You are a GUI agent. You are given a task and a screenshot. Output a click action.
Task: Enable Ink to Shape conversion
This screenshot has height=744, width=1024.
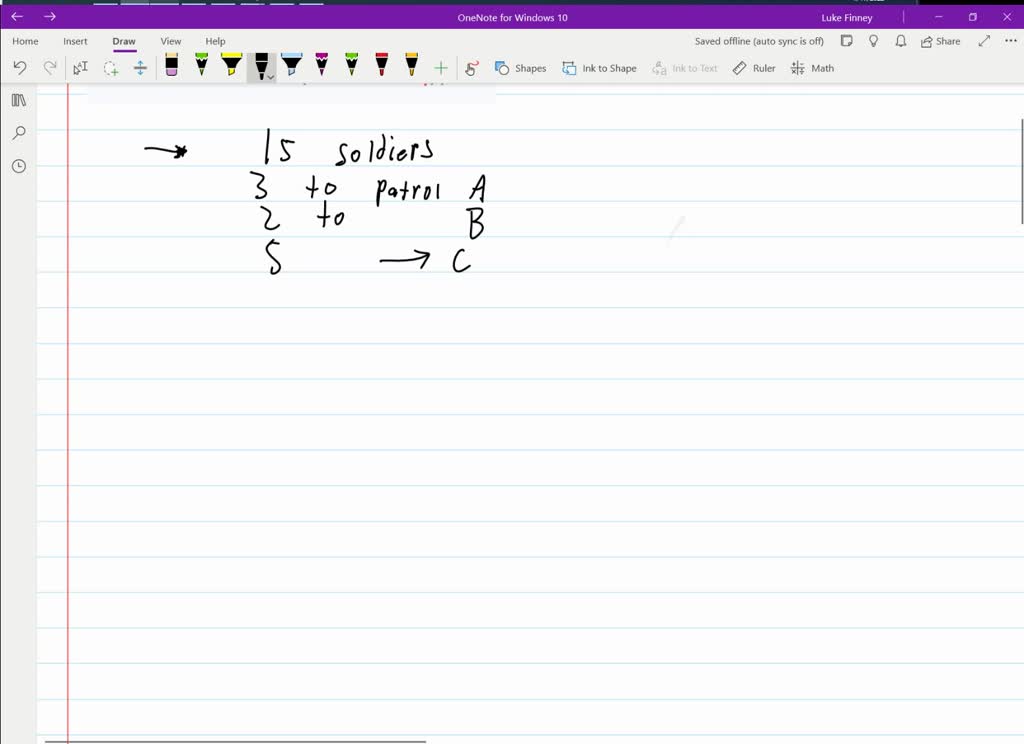(599, 67)
